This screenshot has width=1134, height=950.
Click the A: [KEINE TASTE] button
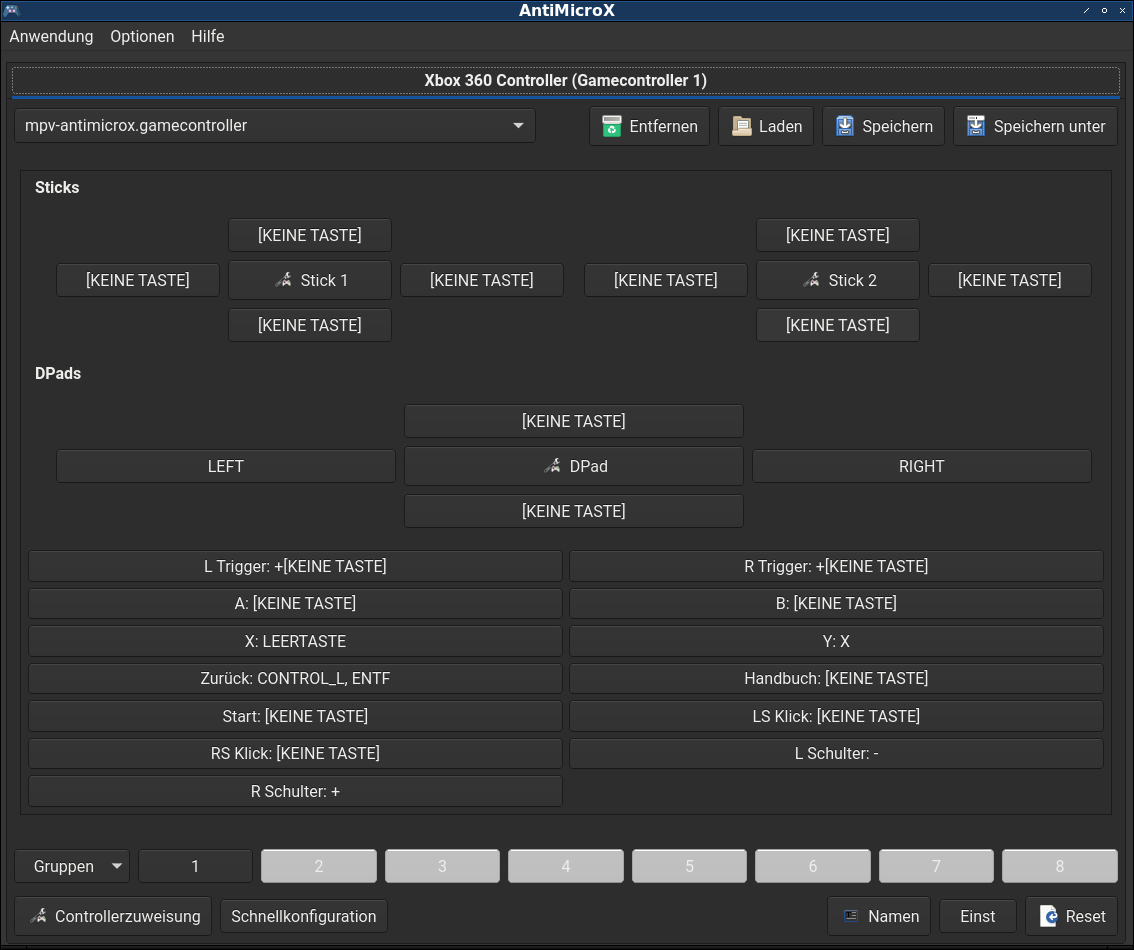tap(295, 603)
